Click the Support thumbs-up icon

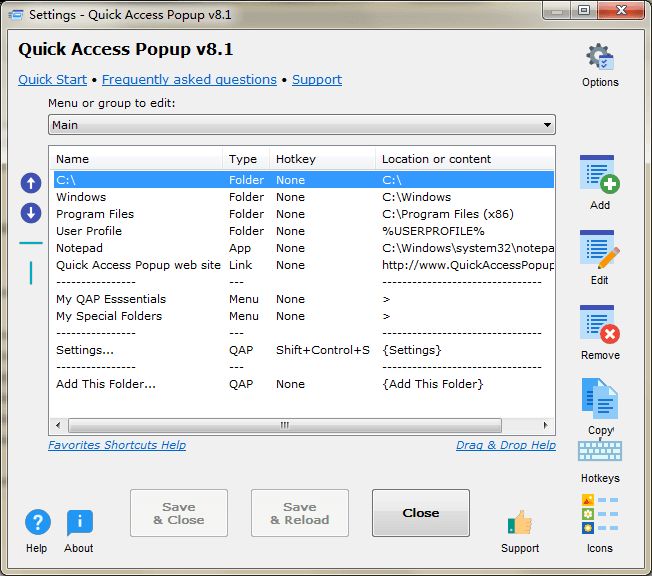520,522
